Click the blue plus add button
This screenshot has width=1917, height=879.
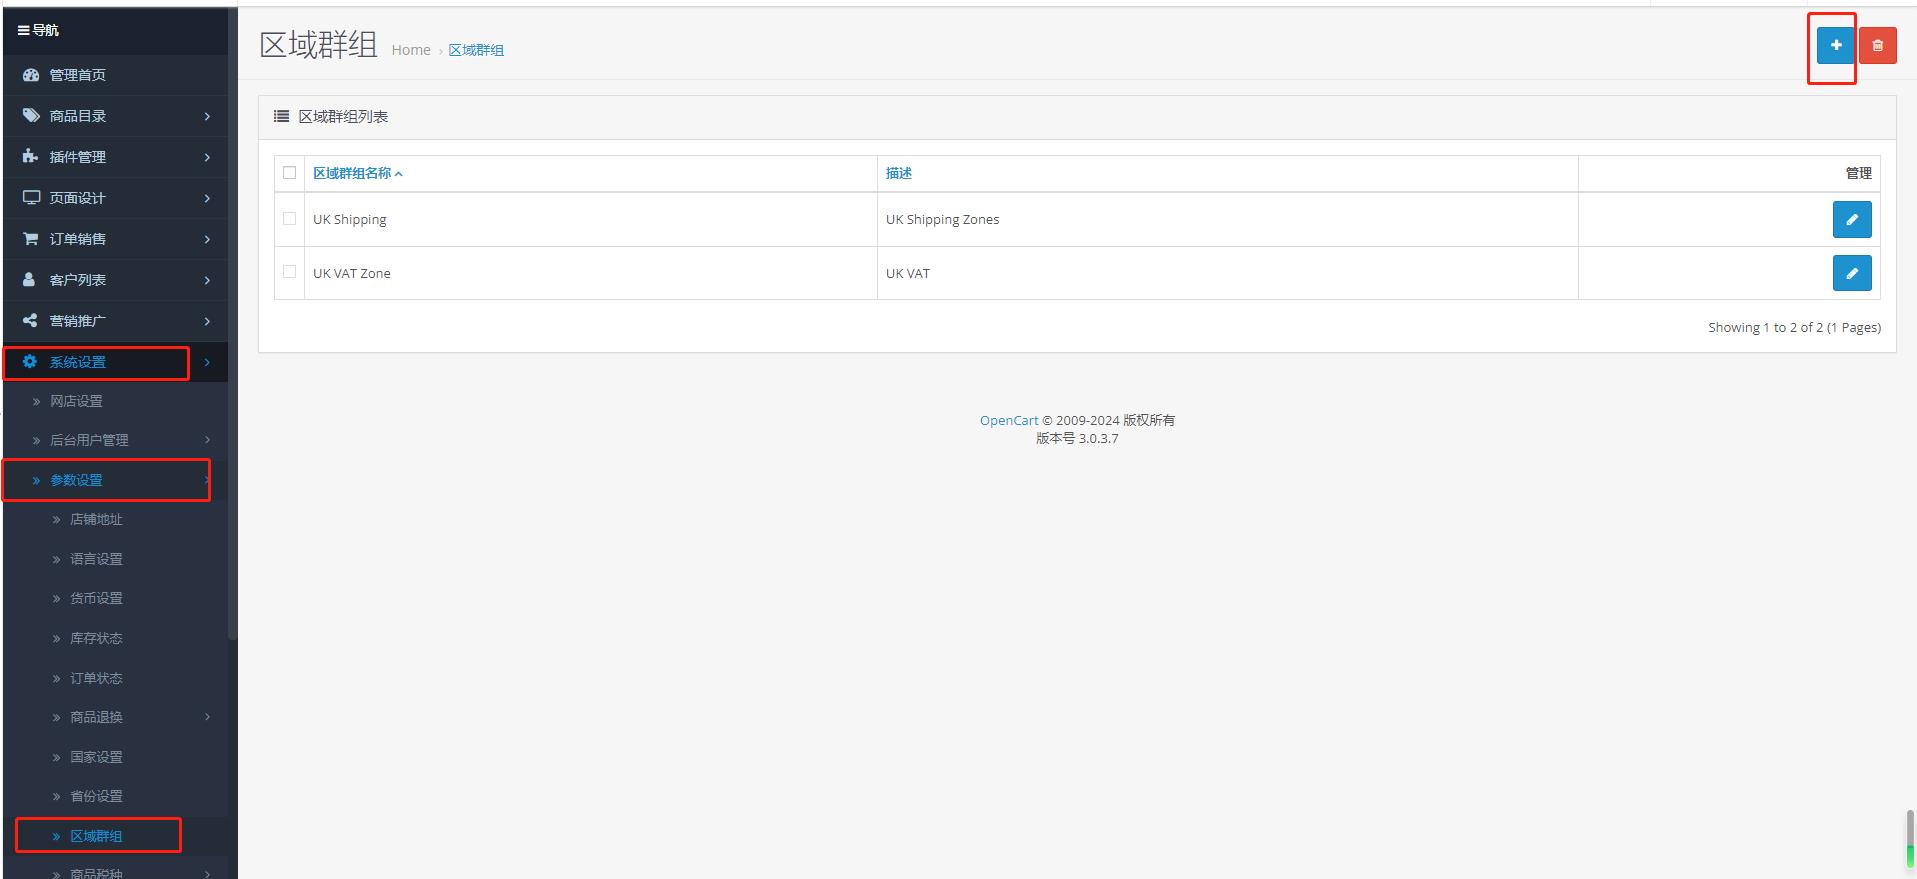point(1835,45)
